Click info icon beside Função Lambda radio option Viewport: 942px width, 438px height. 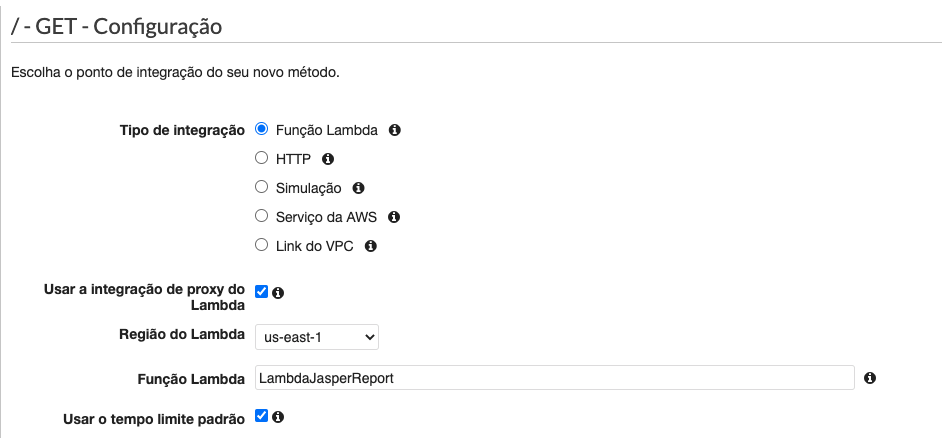click(394, 130)
